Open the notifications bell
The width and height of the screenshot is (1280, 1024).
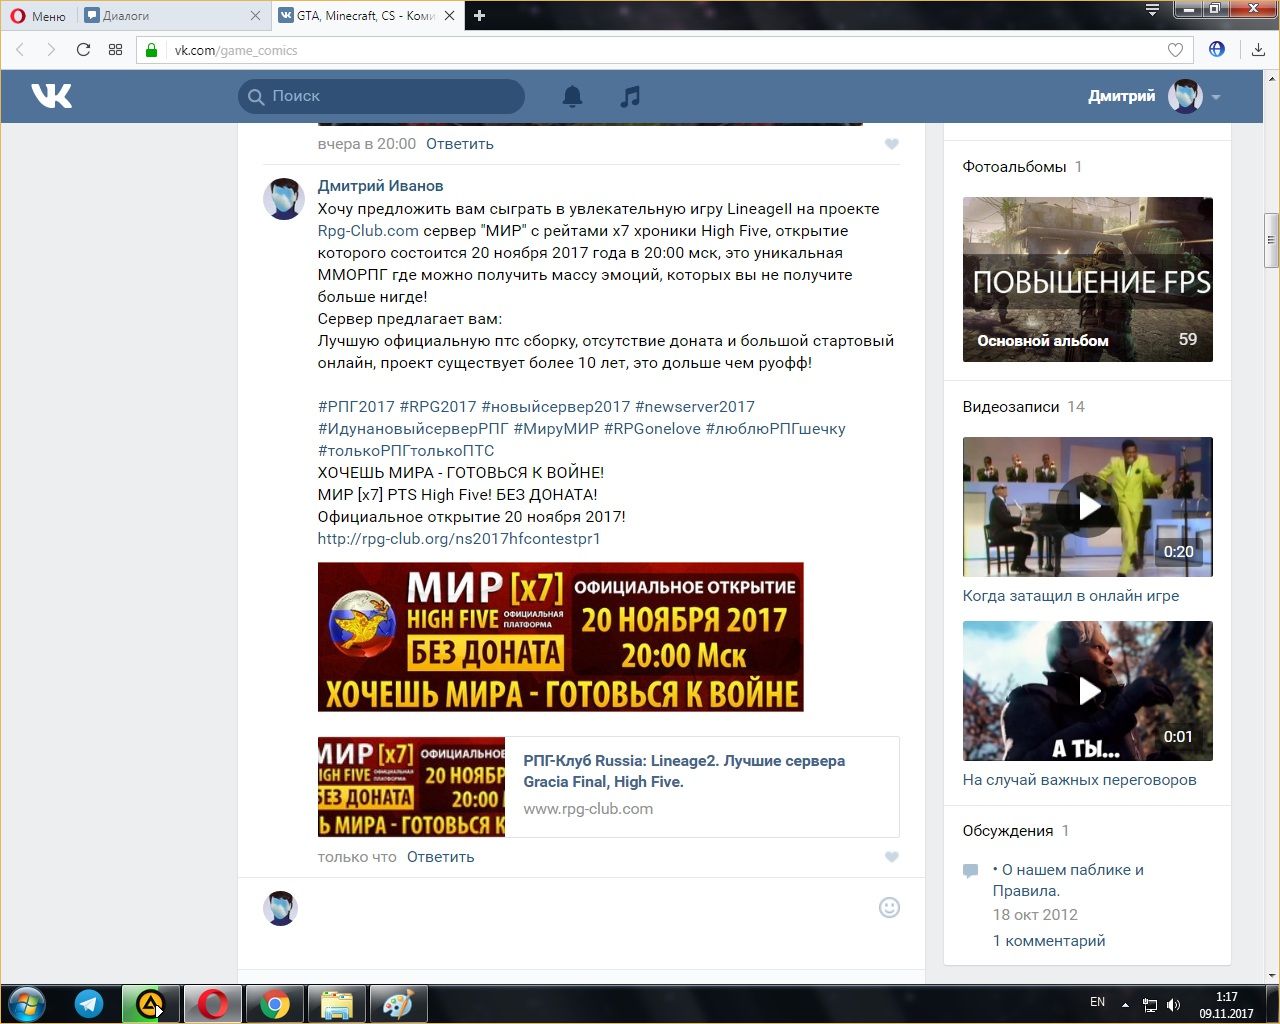tap(572, 96)
